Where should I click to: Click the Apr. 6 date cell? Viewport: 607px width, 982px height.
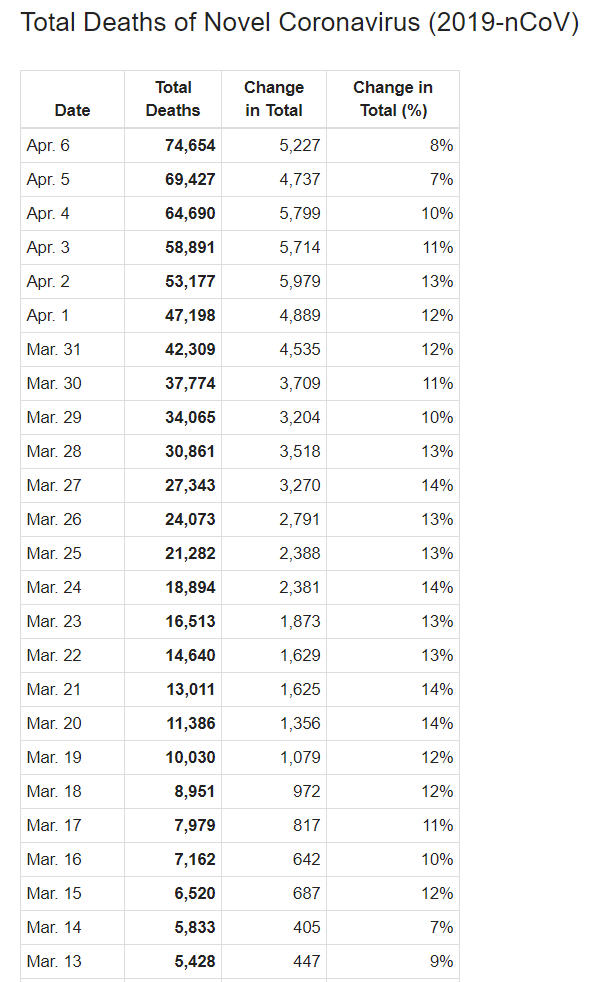point(48,145)
